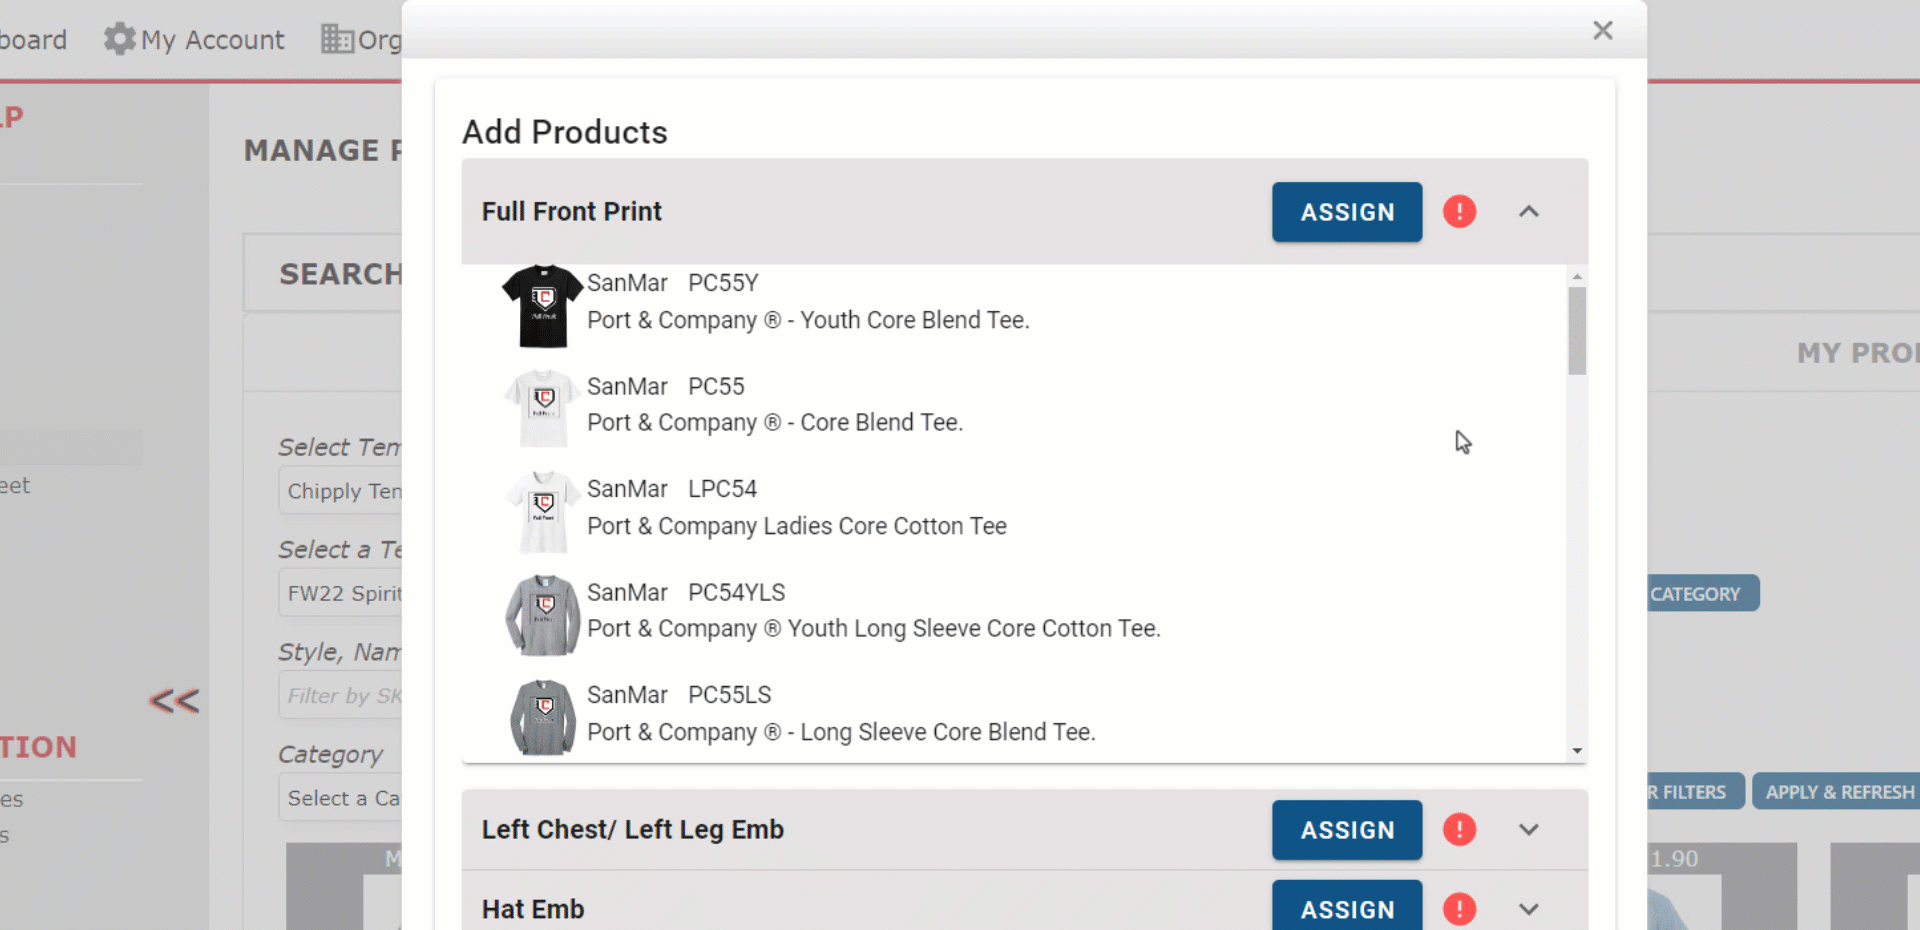
Task: Click ASSIGN button for Hat Emb
Action: click(x=1347, y=906)
